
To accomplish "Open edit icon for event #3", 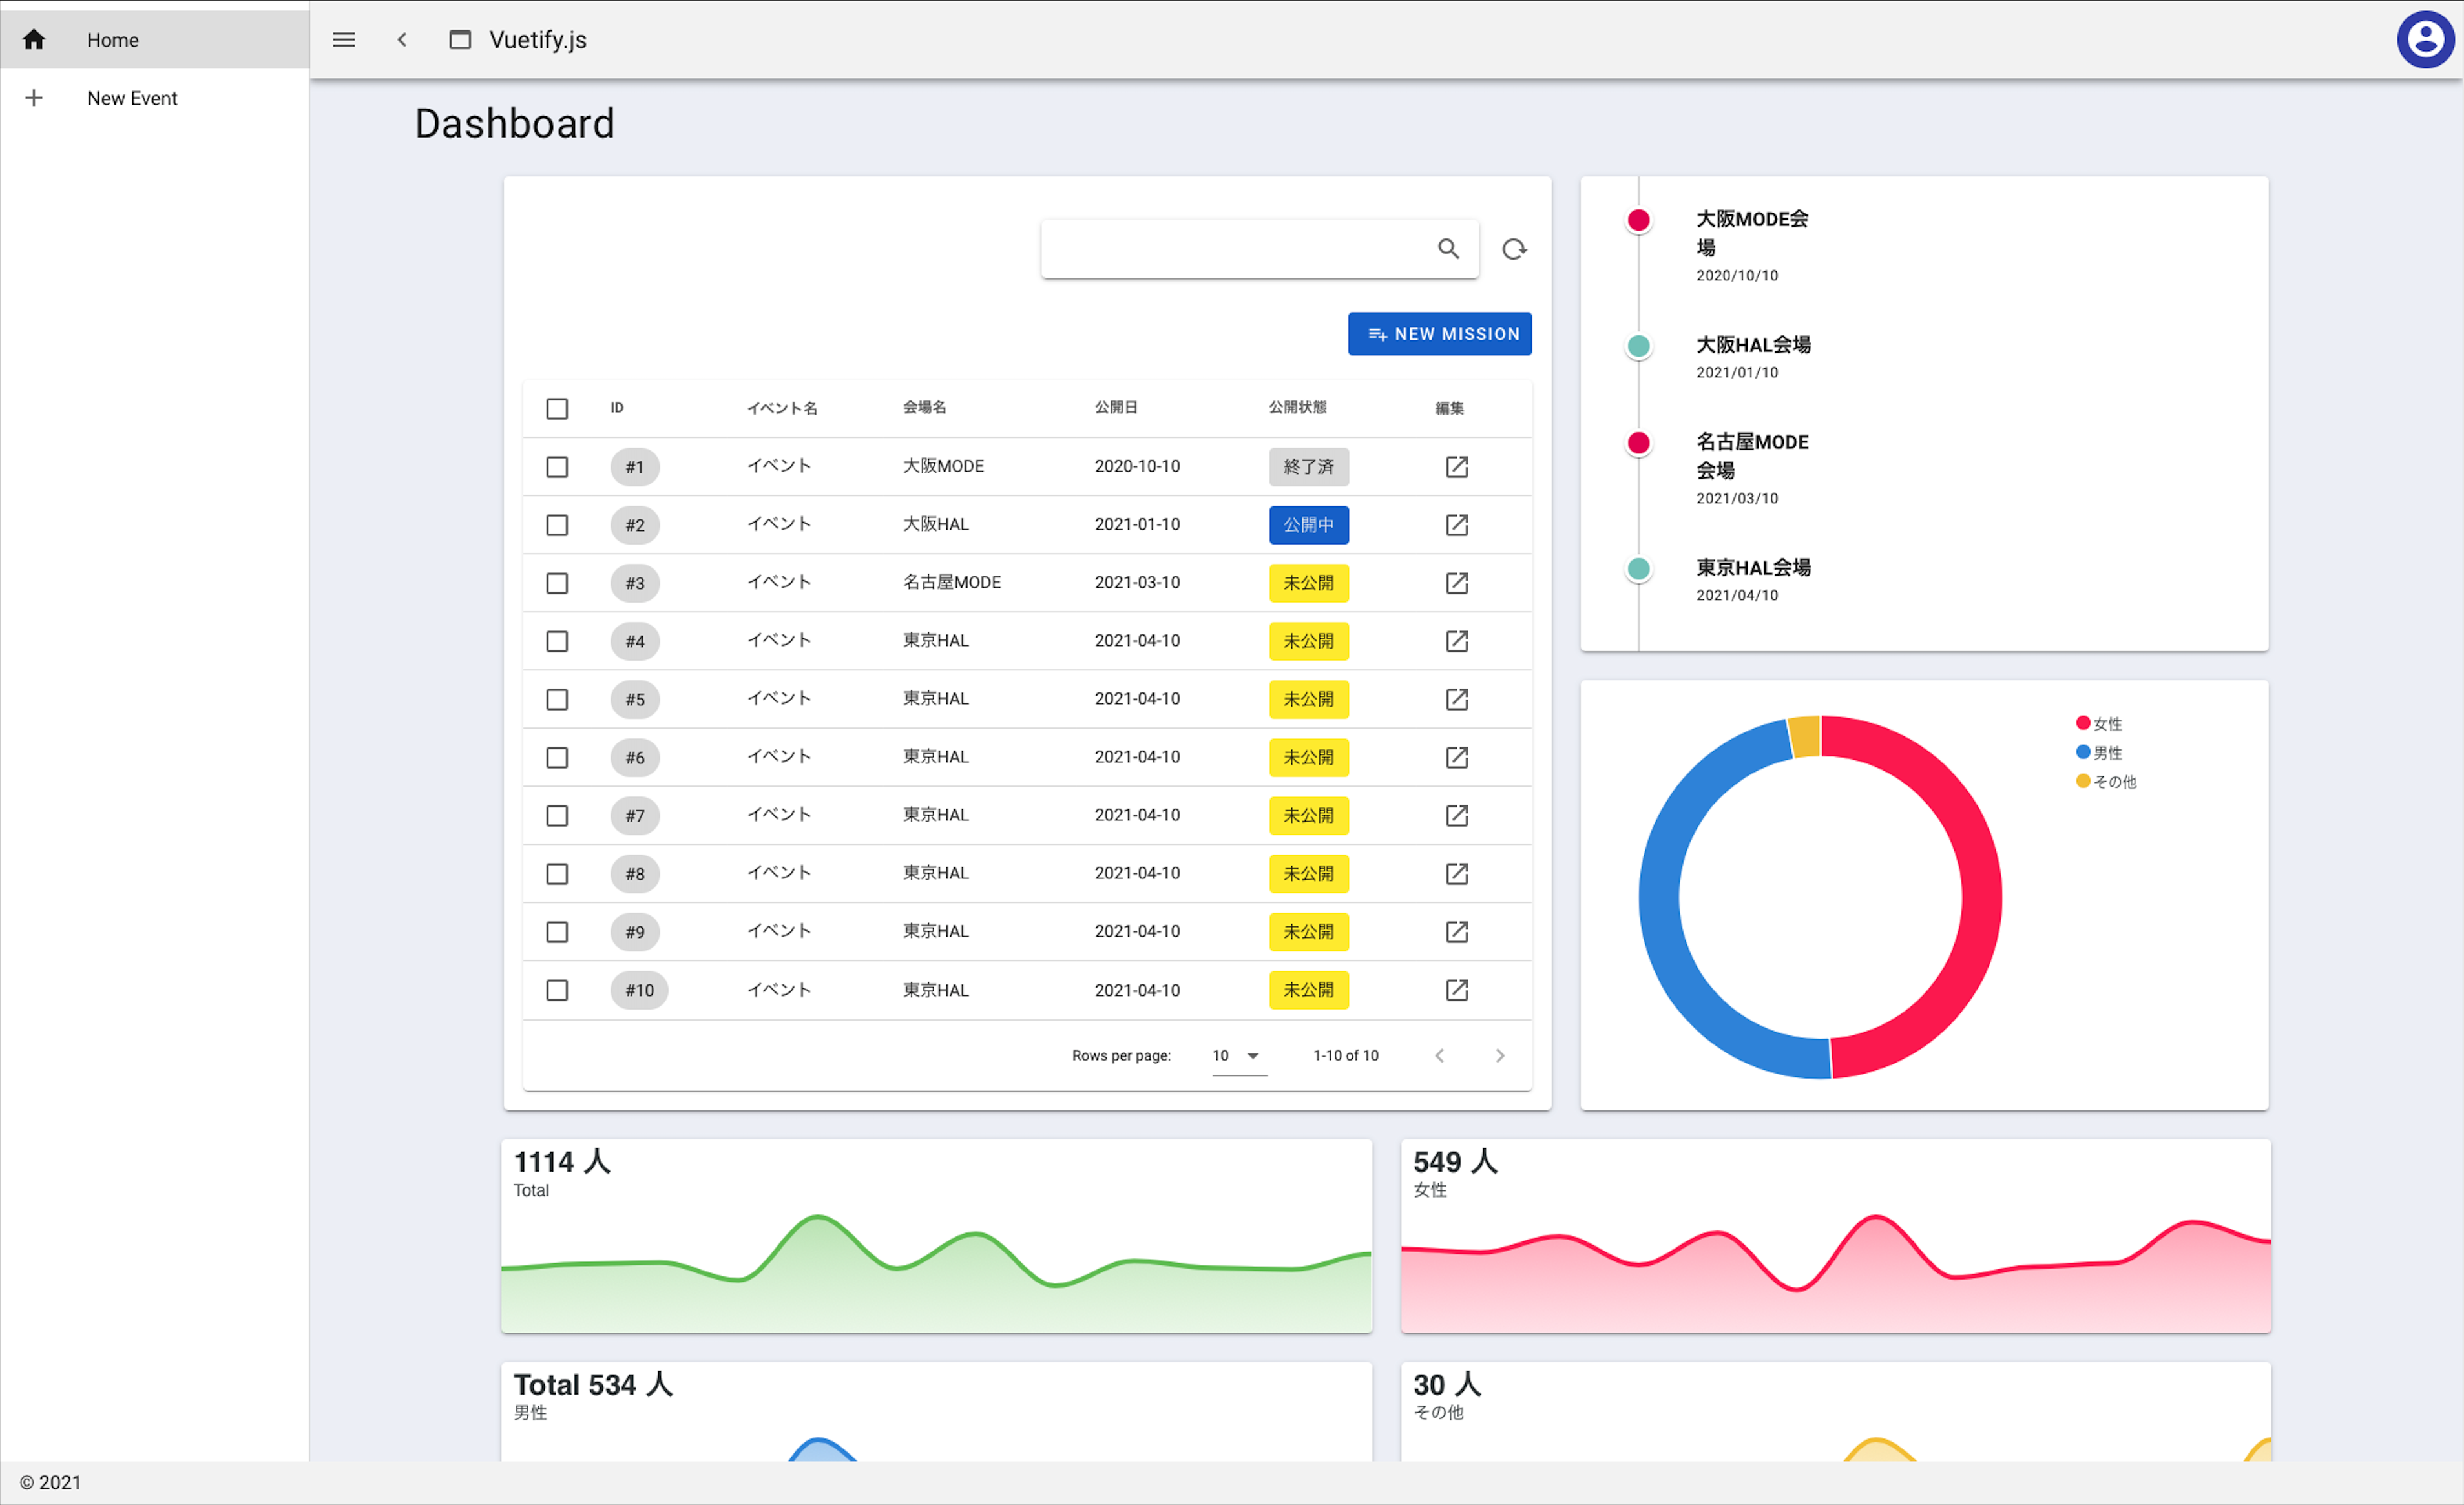I will pyautogui.click(x=1457, y=583).
